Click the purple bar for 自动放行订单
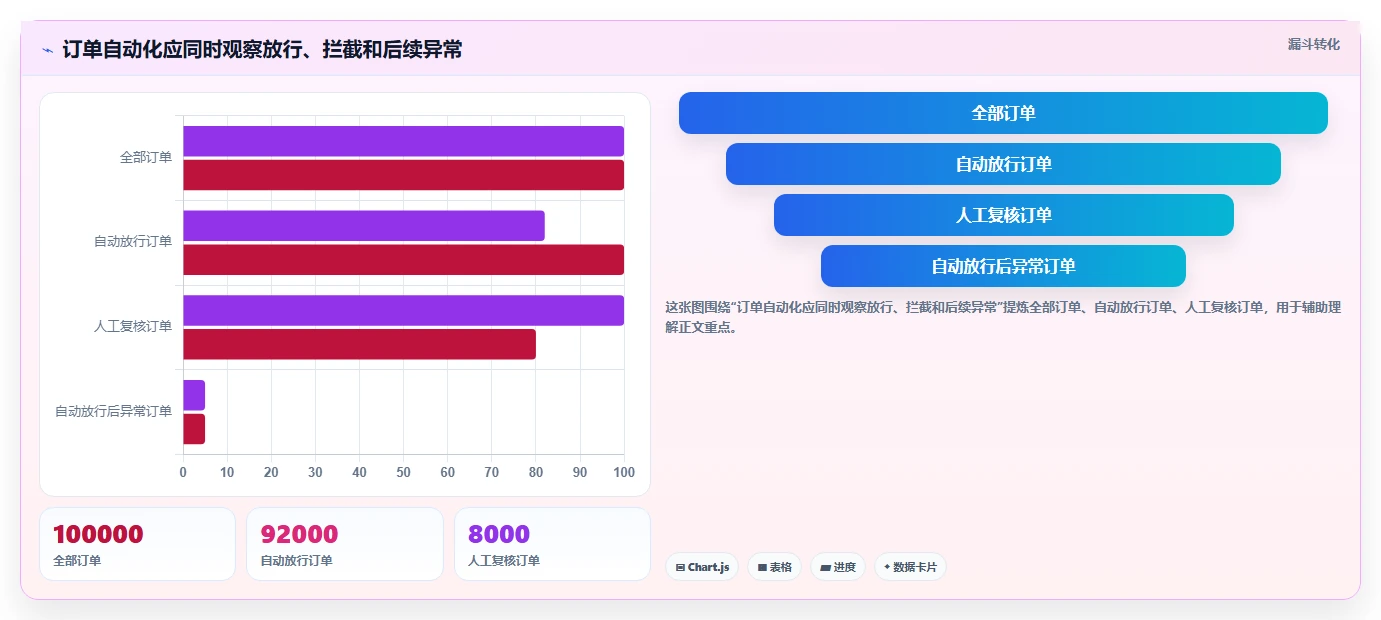 click(364, 226)
